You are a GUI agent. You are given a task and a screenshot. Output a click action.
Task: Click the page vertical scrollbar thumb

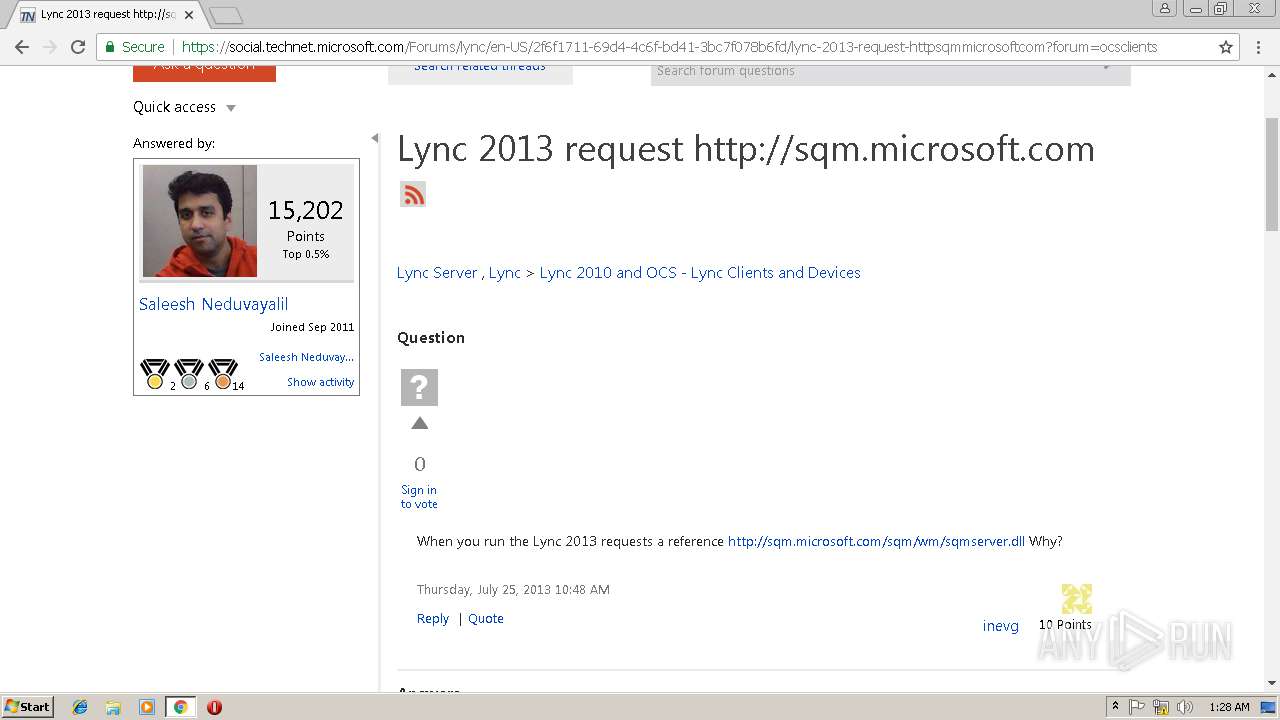[1272, 172]
